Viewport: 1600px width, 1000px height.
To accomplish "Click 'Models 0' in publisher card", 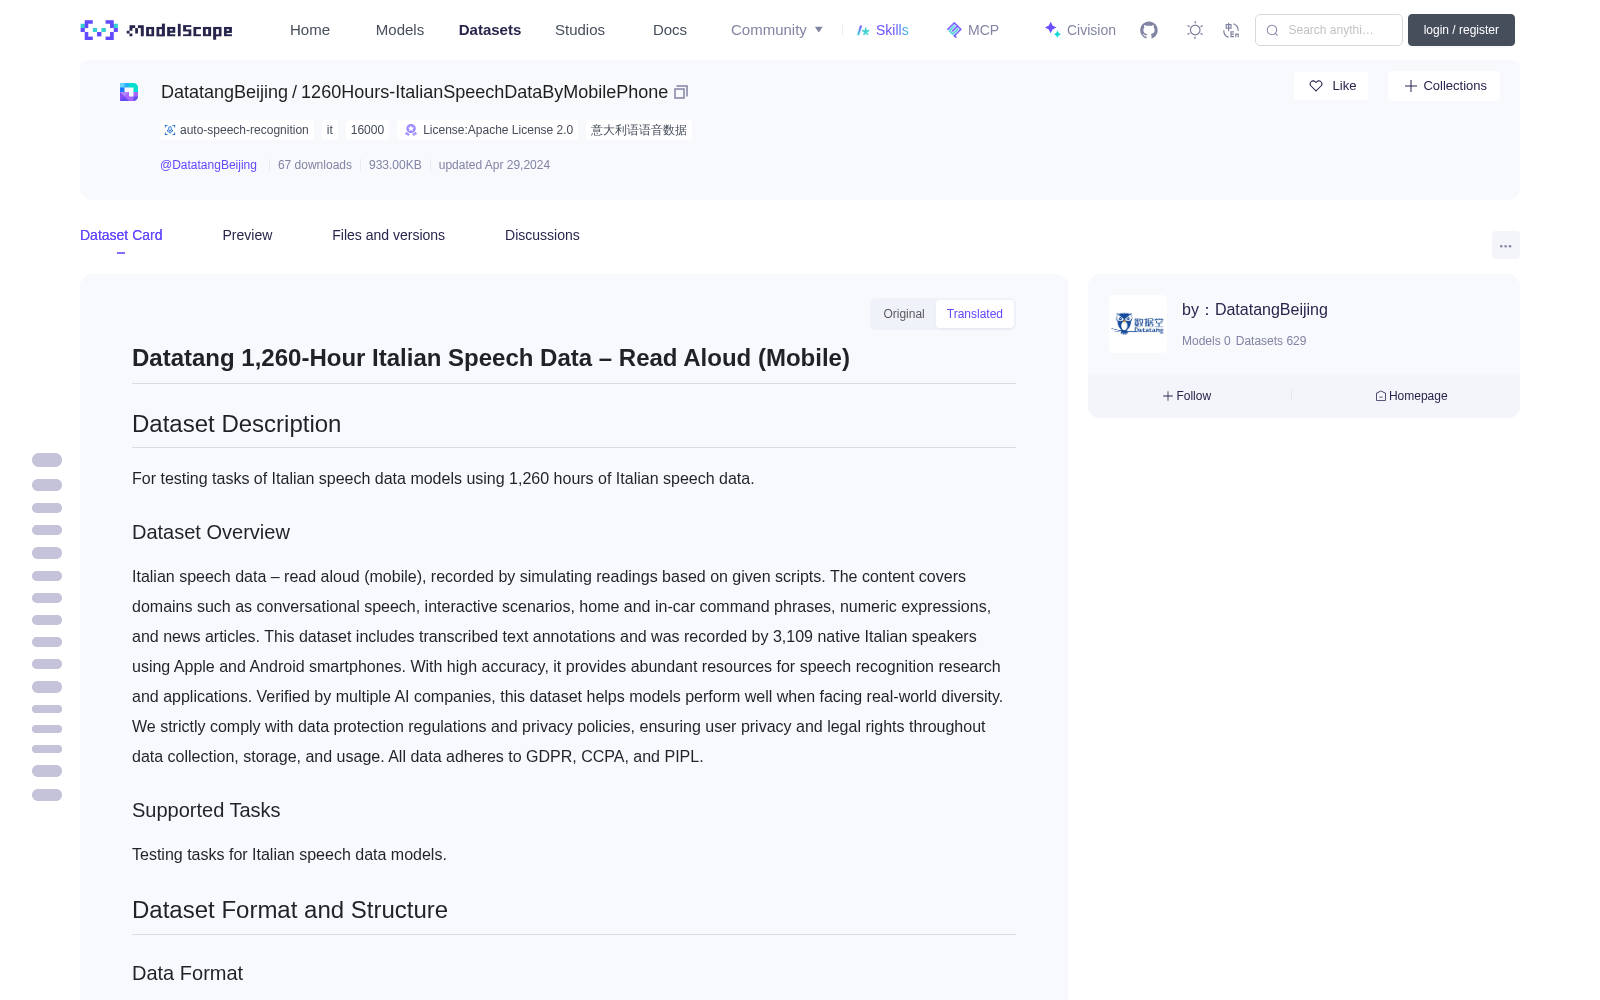I will click(x=1206, y=341).
